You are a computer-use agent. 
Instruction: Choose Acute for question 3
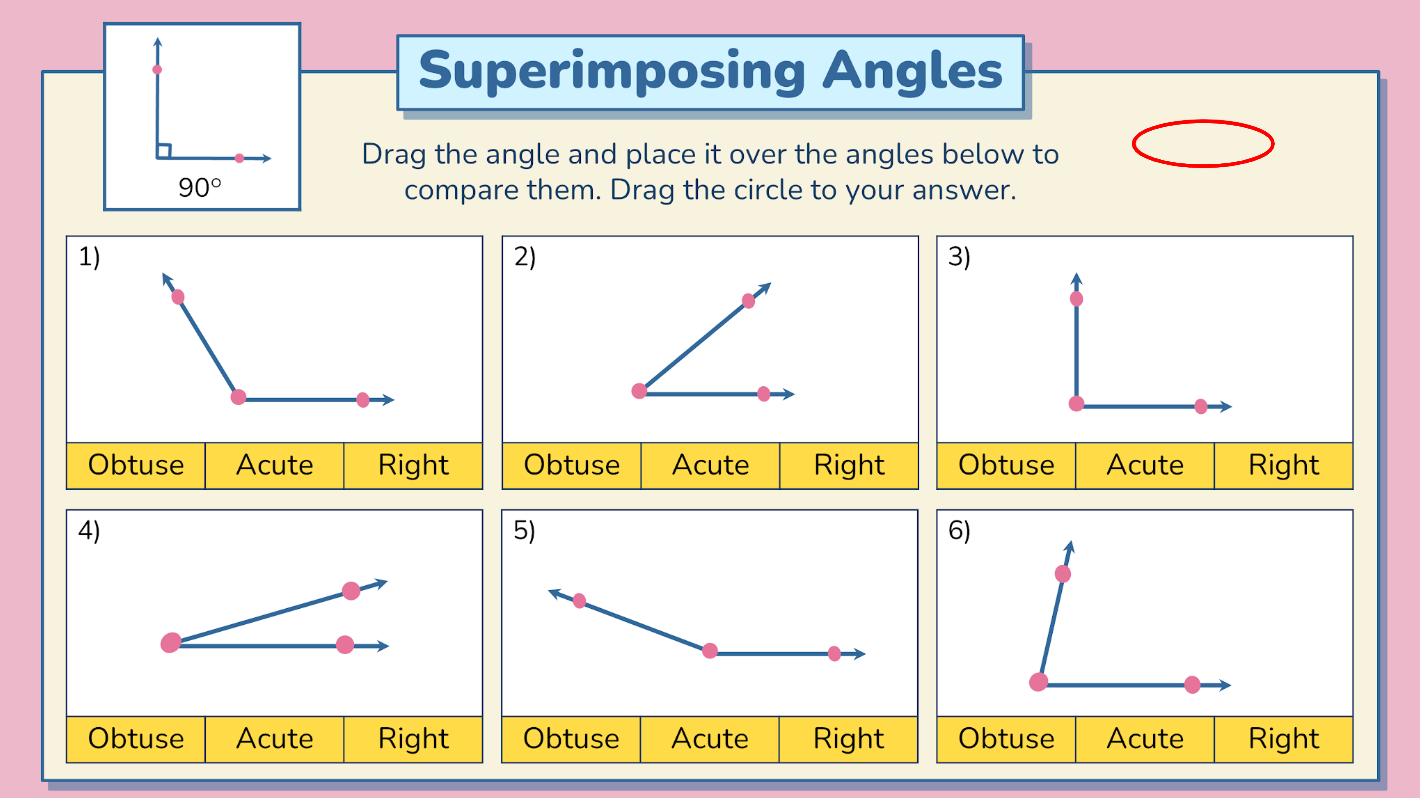click(x=1145, y=465)
